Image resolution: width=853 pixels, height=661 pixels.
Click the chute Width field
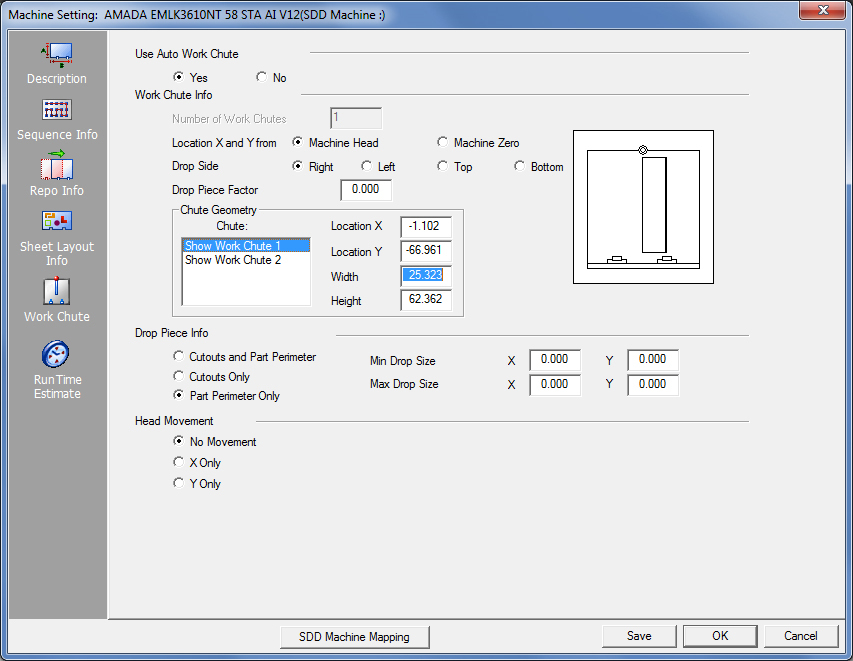(426, 275)
